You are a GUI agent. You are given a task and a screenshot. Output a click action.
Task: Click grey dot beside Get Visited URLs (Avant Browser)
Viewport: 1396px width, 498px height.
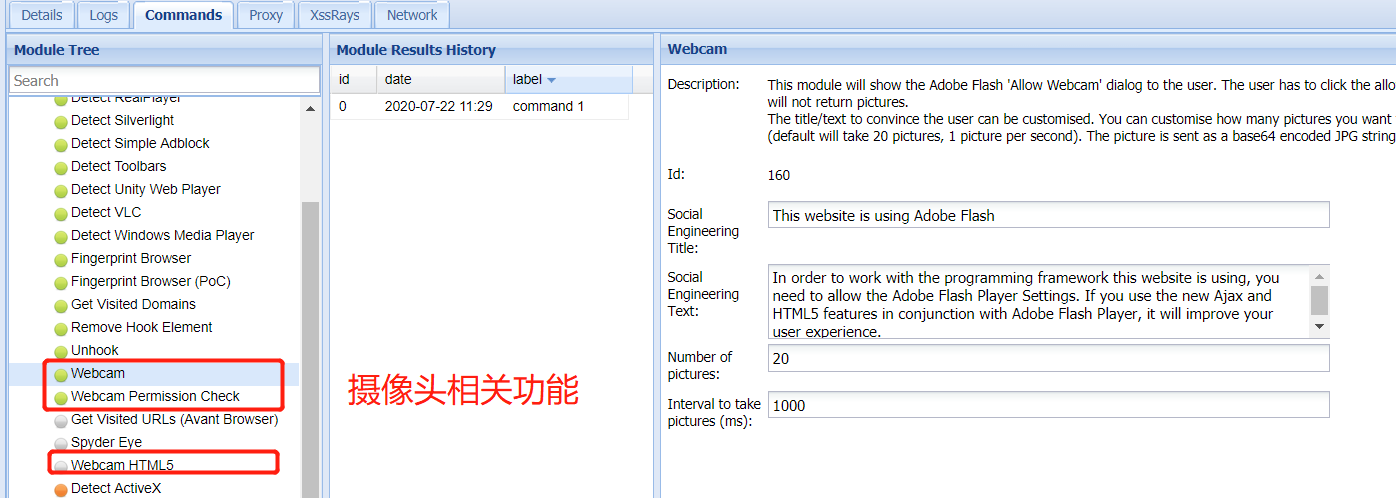[61, 420]
